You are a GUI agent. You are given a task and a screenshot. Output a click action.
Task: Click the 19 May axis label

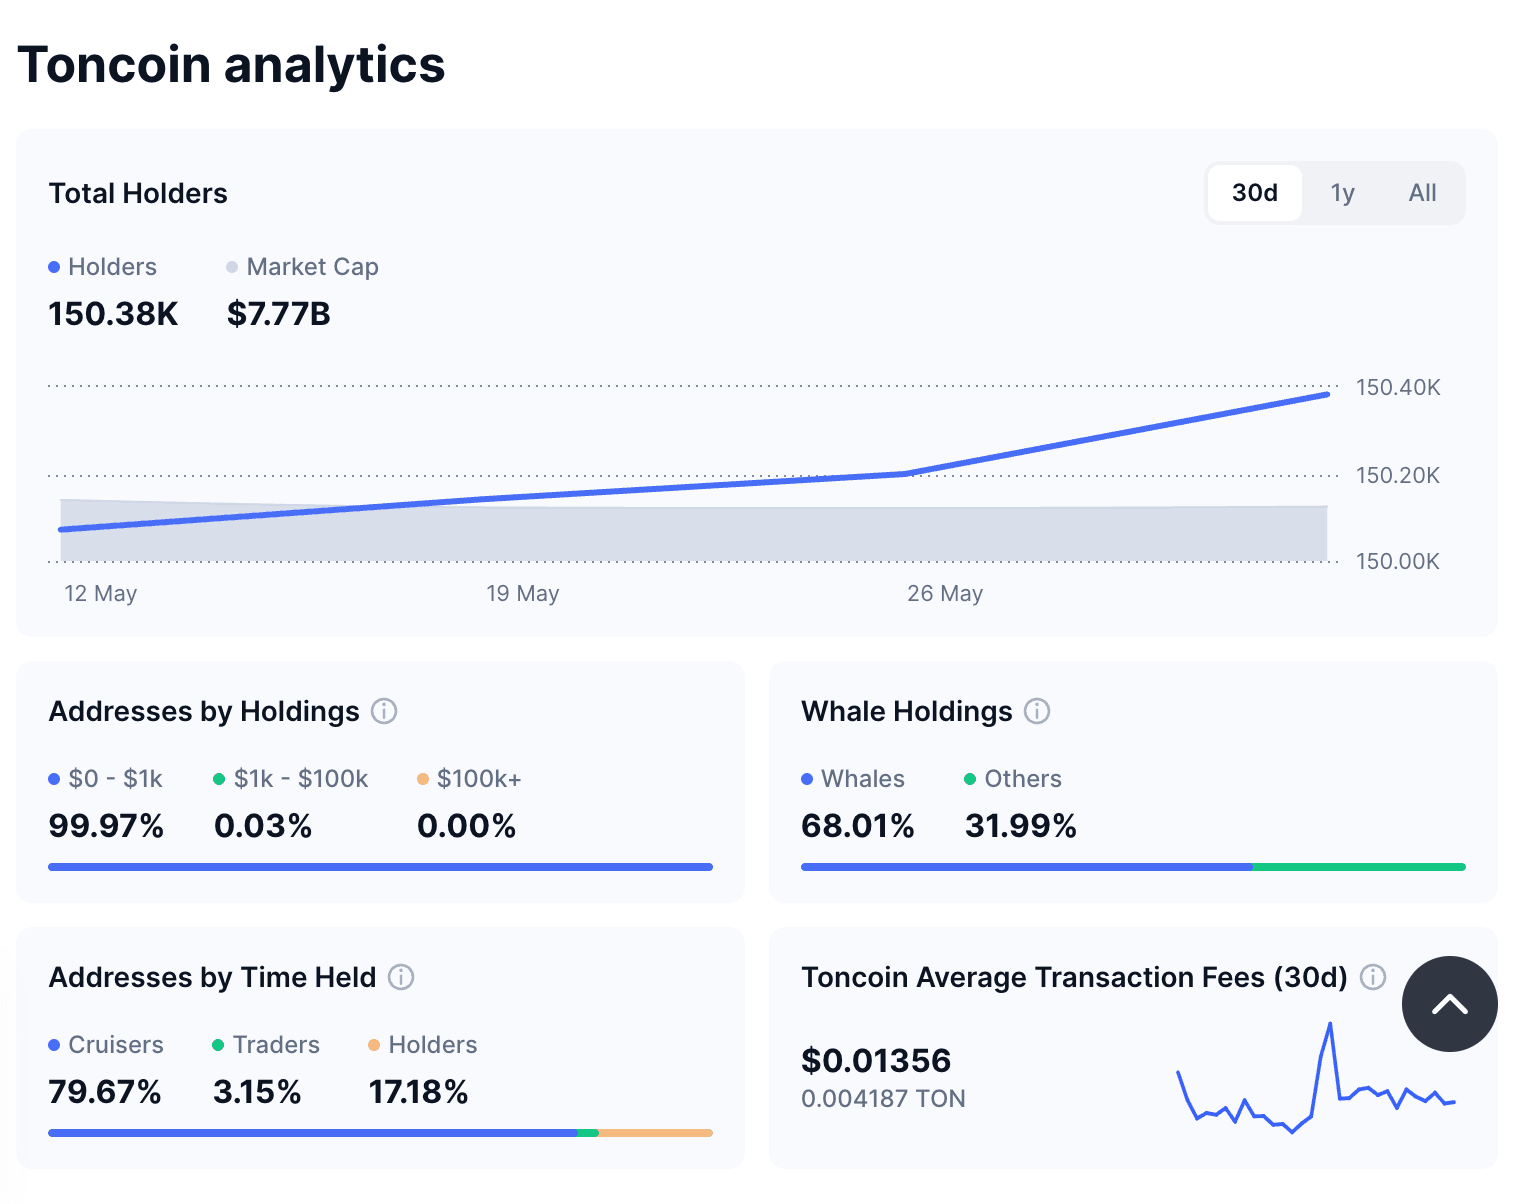click(x=523, y=593)
